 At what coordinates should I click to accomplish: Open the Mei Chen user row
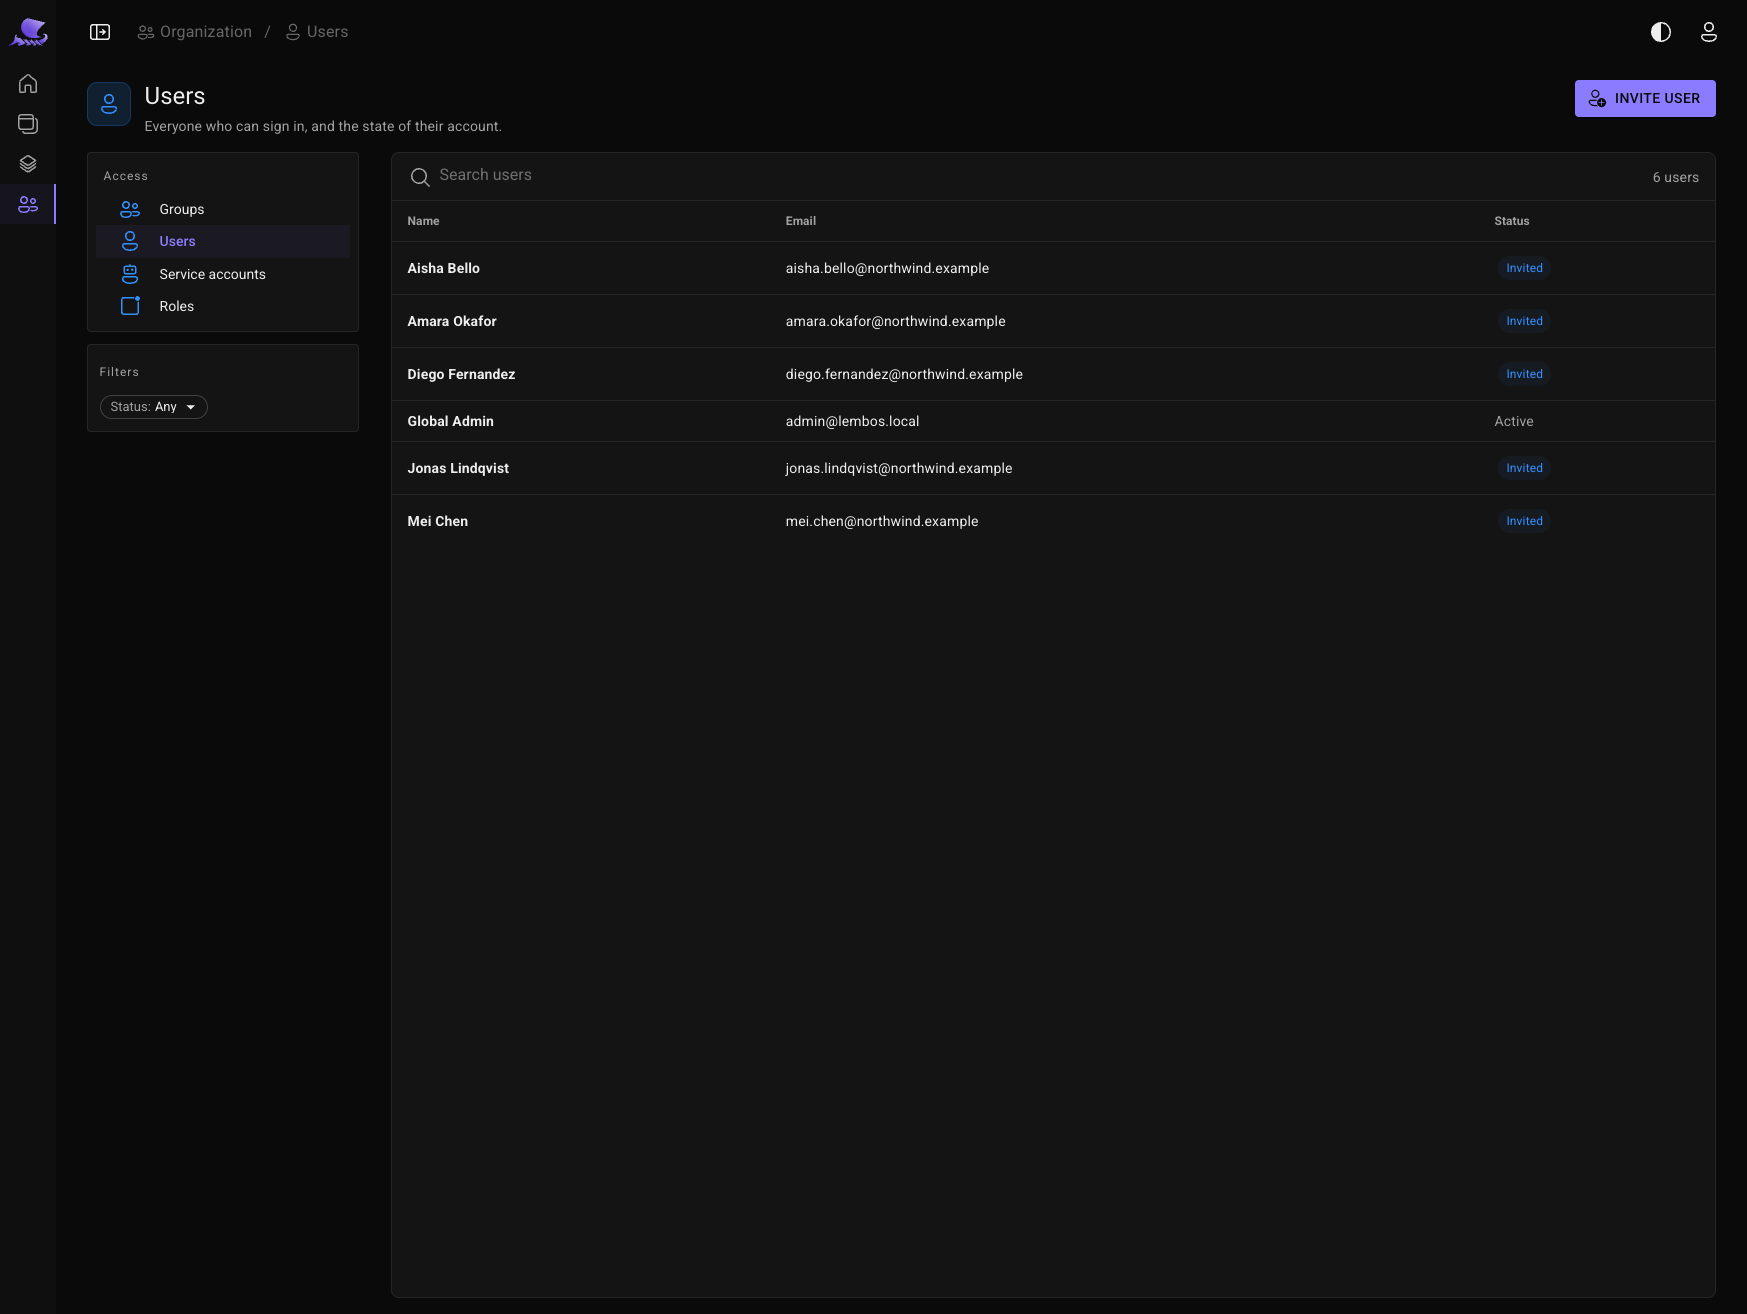[1053, 521]
